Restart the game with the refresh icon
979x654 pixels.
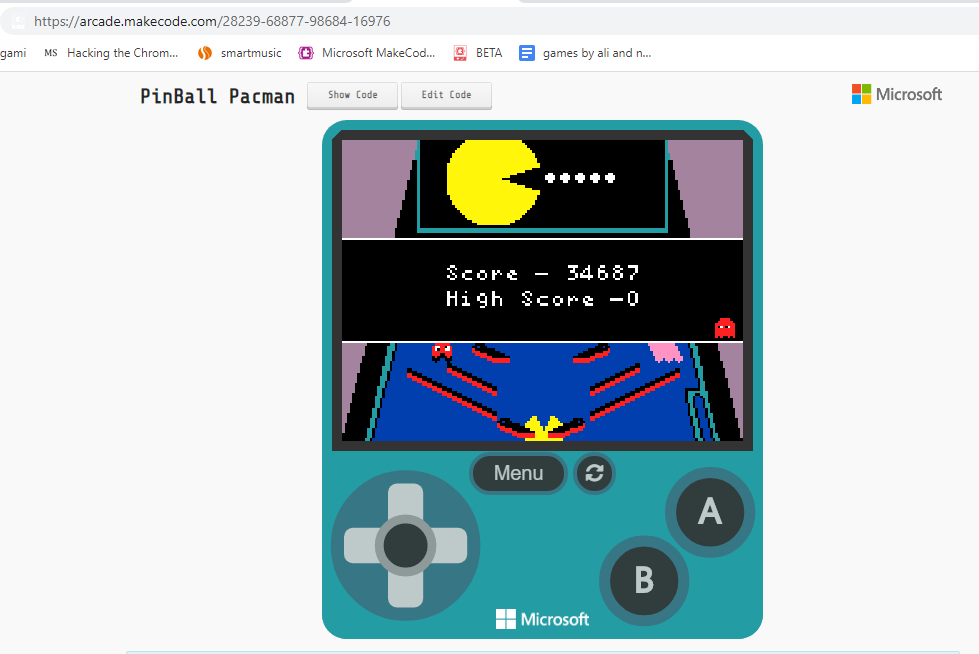pyautogui.click(x=594, y=473)
